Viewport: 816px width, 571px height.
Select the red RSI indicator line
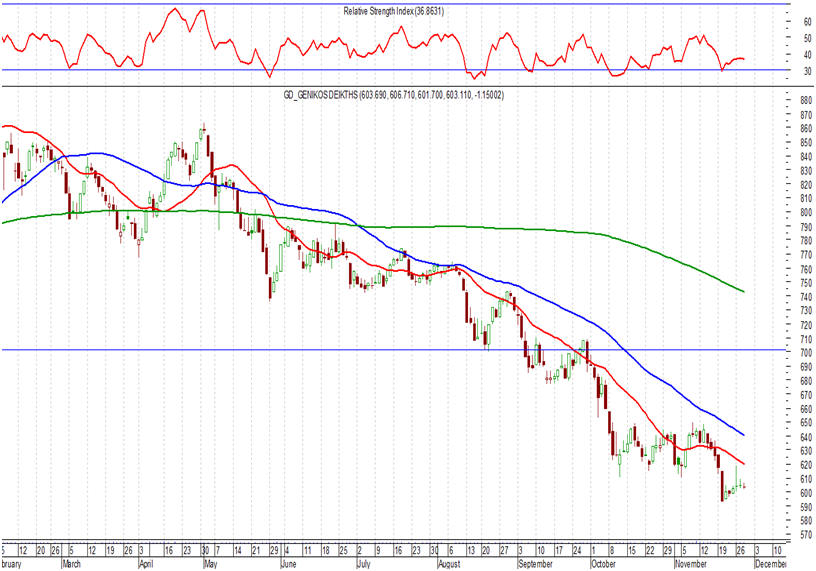click(375, 44)
